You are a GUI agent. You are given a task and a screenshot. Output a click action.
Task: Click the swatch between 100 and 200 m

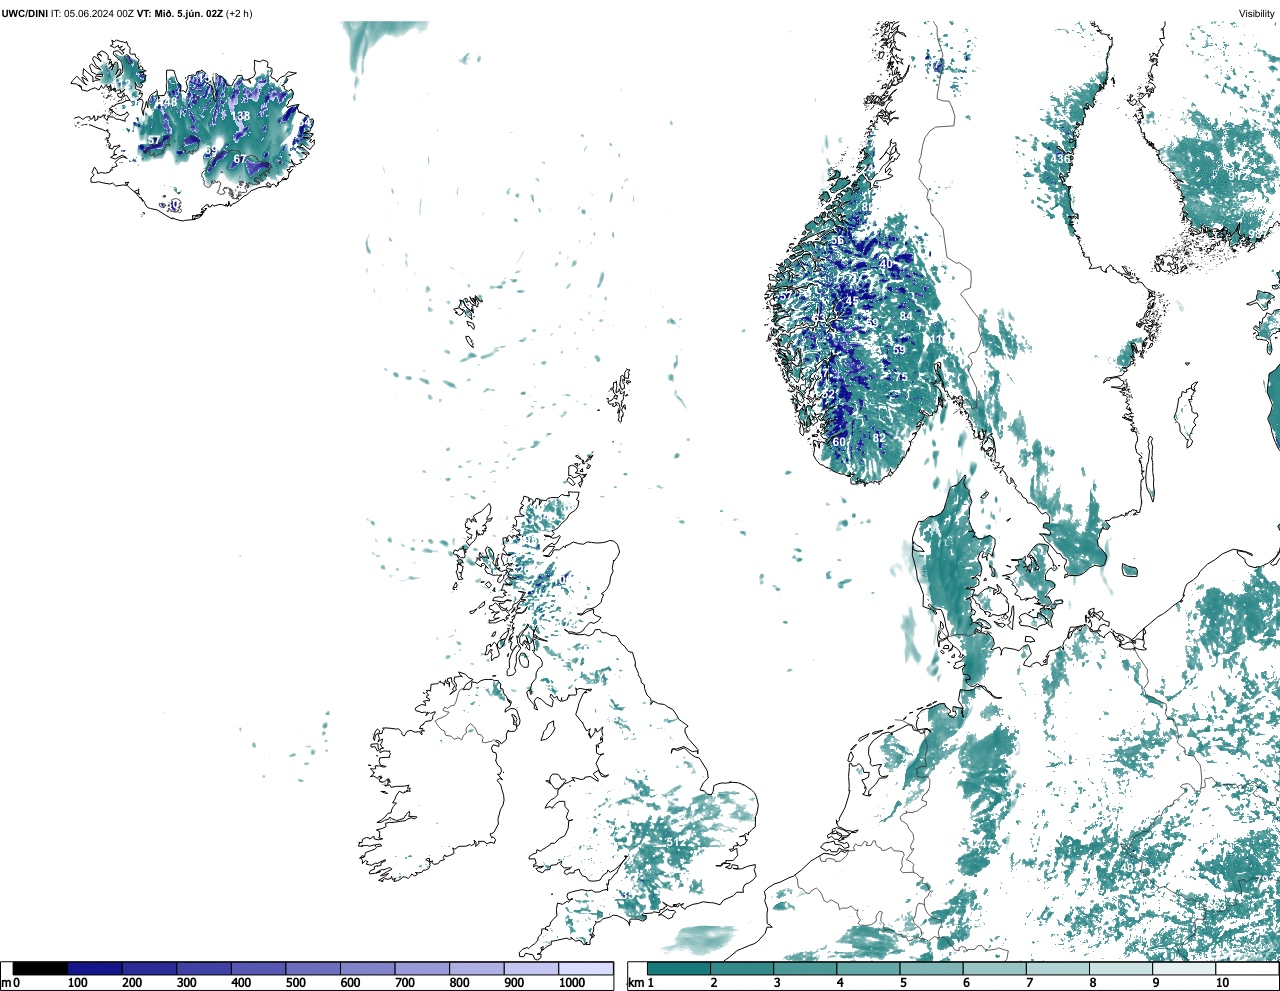pos(95,969)
